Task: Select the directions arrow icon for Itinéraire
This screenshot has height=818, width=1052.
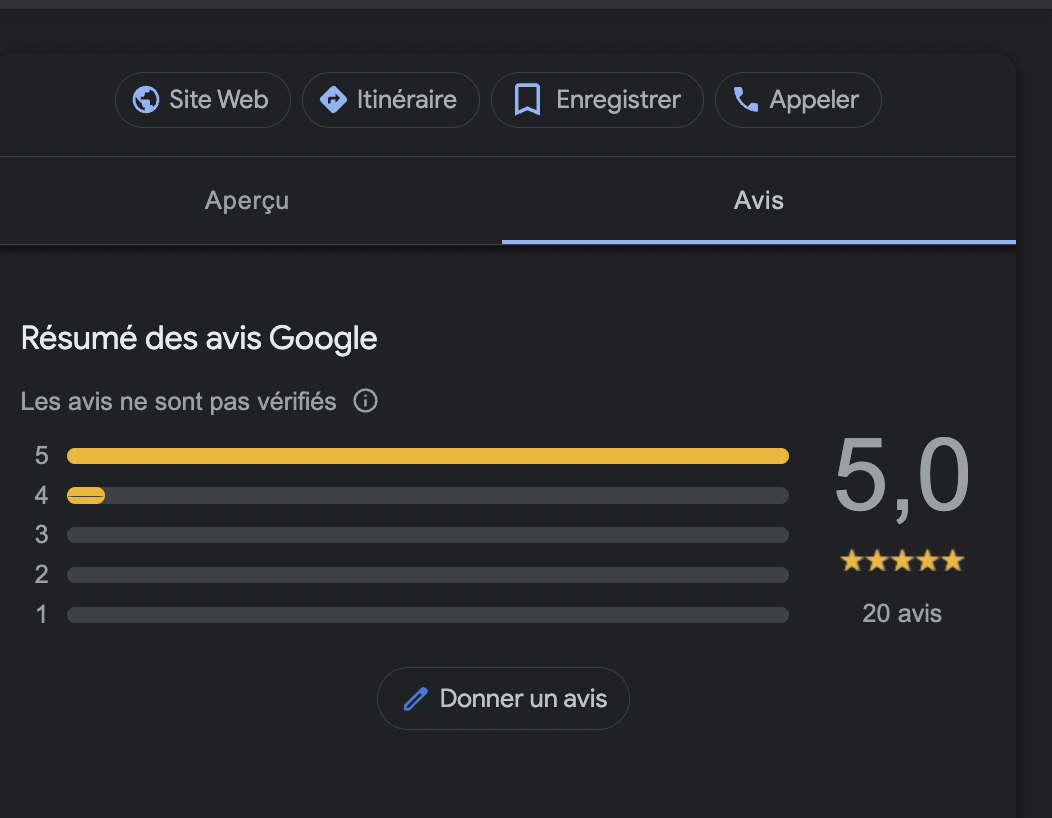Action: tap(334, 100)
